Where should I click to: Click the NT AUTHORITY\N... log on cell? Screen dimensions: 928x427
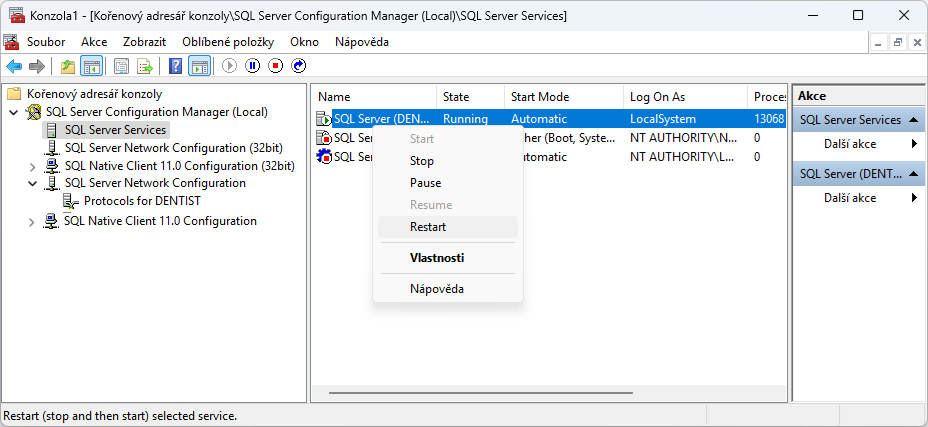point(686,138)
